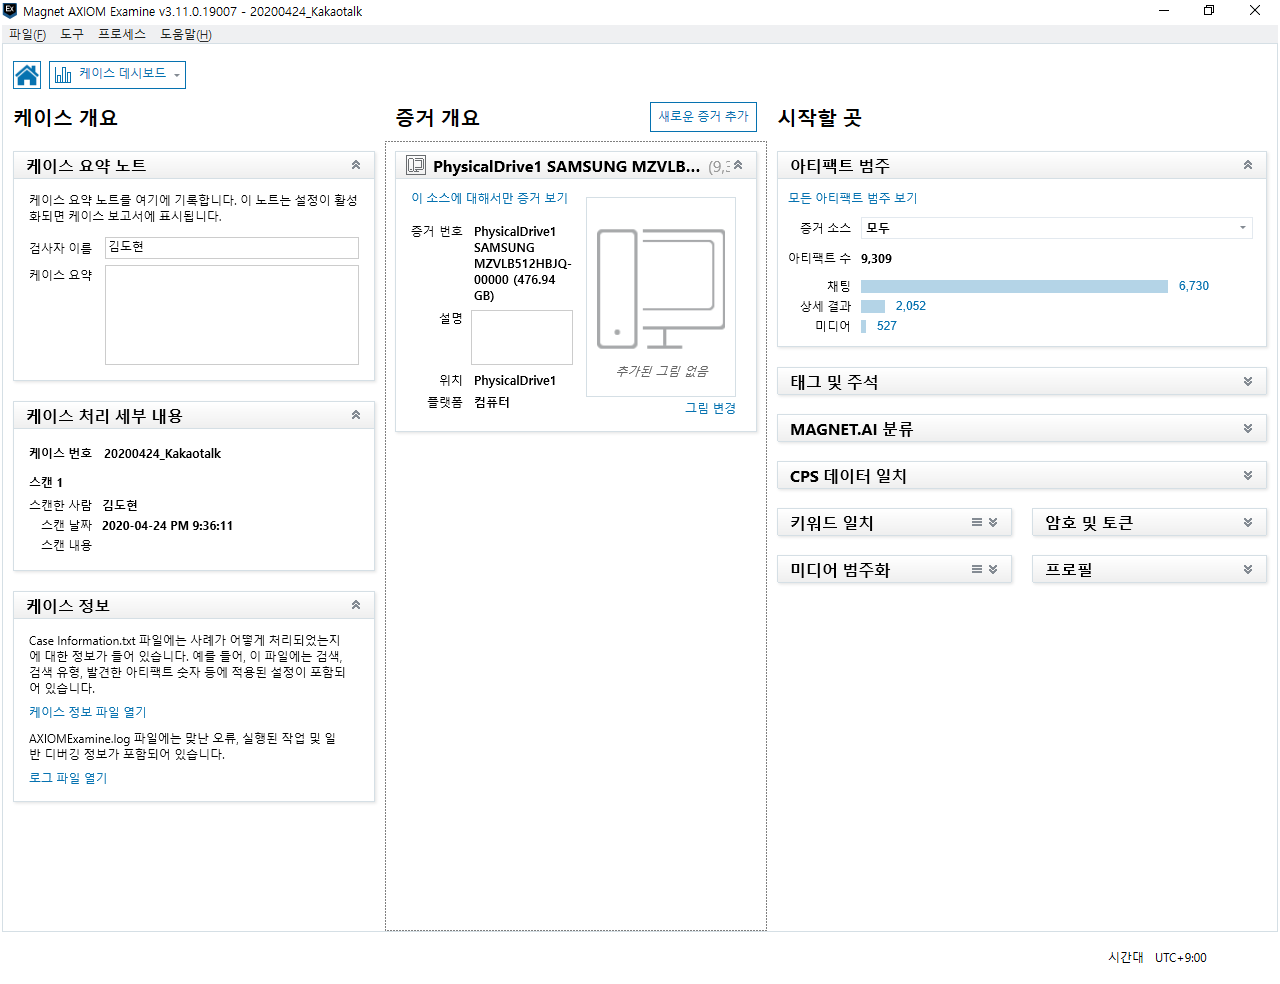
Task: Click 아티팩트 수 value 9,309
Action: point(876,259)
